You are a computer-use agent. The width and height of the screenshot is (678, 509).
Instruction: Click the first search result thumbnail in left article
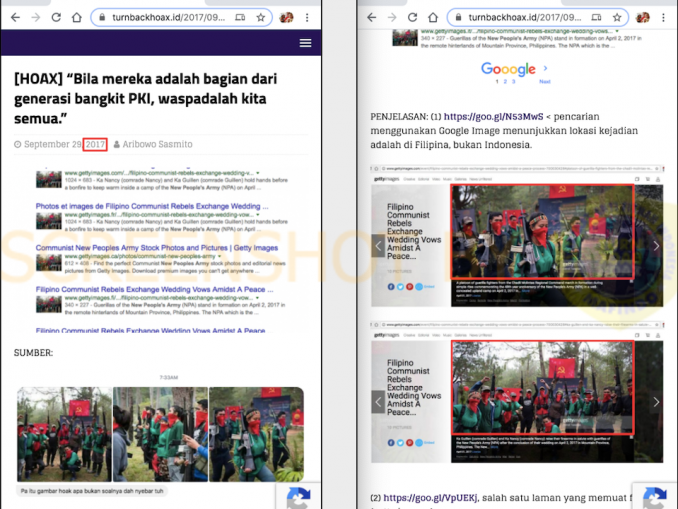tap(48, 179)
